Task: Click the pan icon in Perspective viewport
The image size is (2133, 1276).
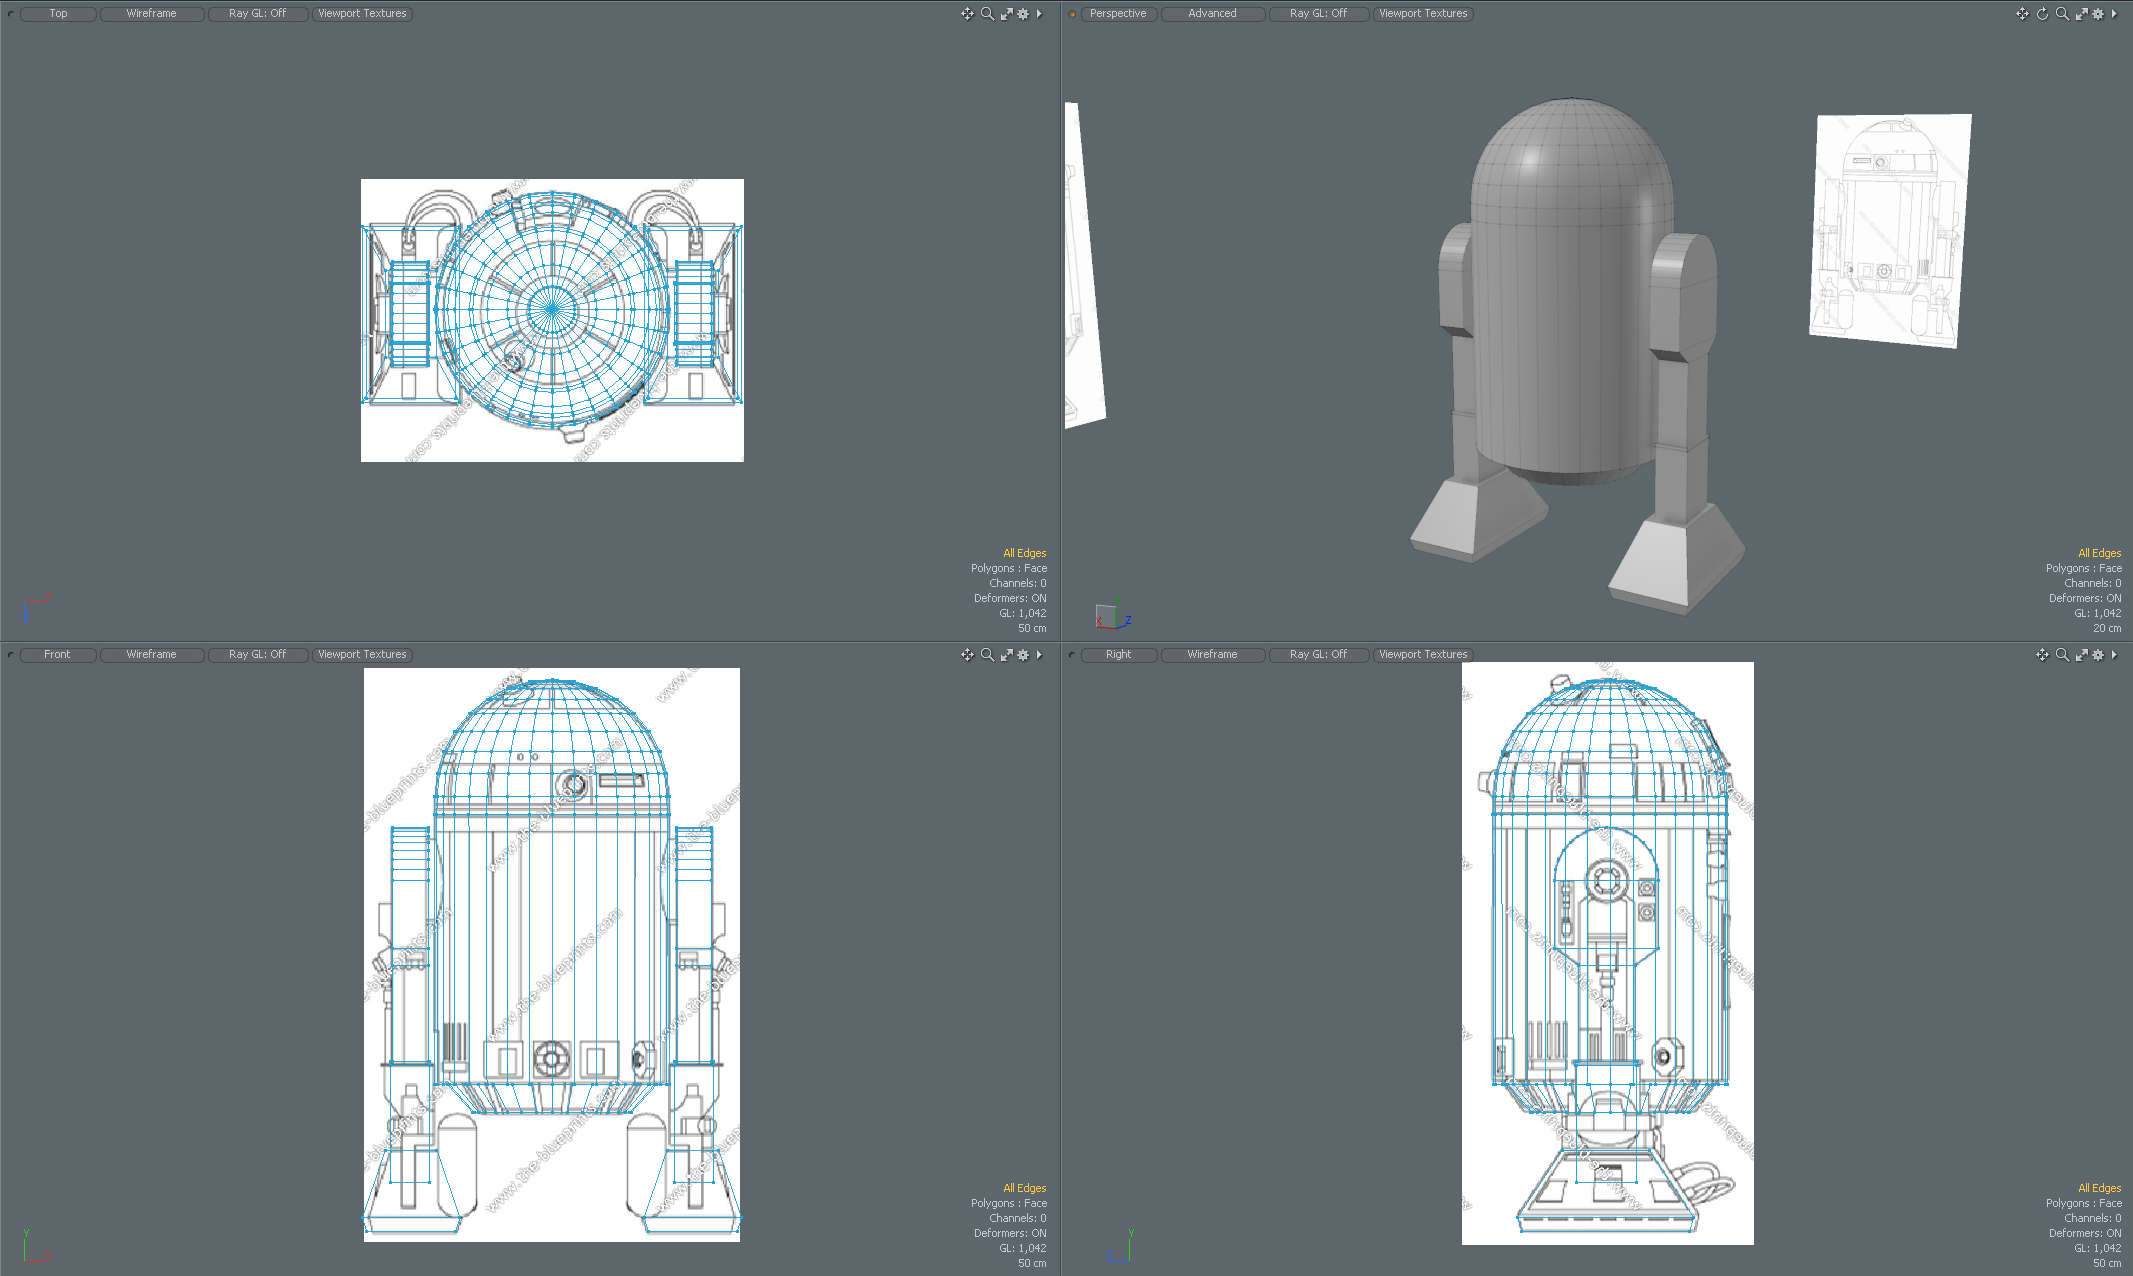Action: (x=2023, y=14)
